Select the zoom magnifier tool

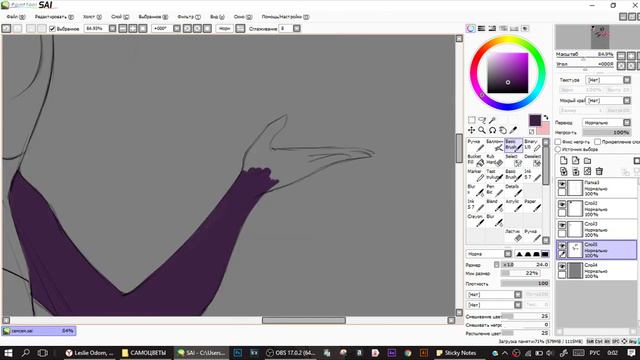coord(482,130)
